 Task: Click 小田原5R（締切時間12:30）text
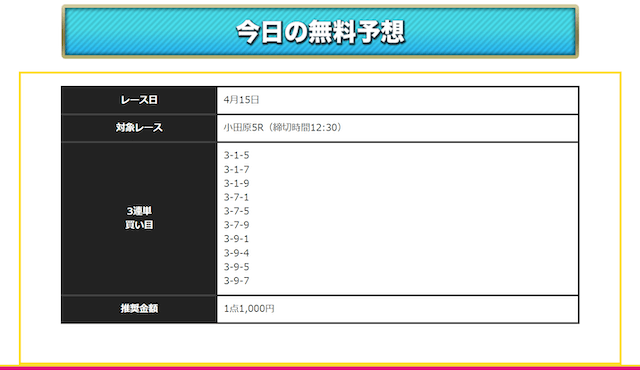pyautogui.click(x=283, y=128)
